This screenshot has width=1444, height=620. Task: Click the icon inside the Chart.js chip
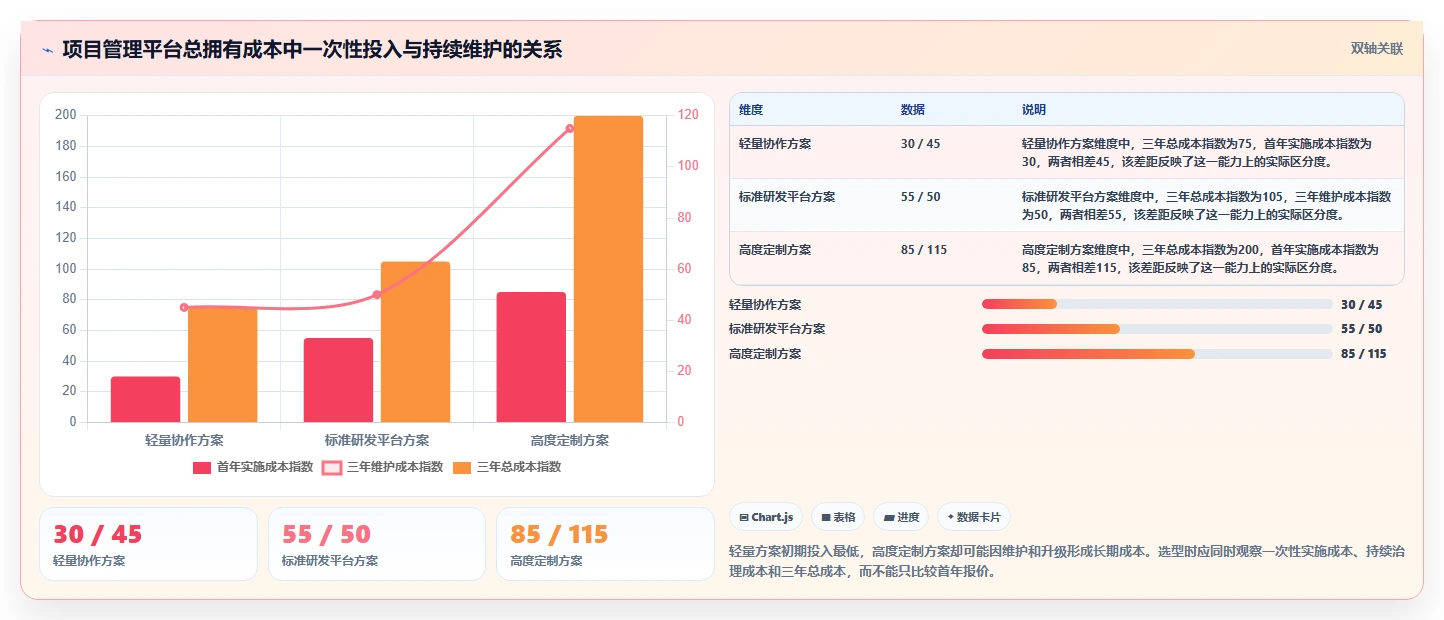(x=744, y=518)
